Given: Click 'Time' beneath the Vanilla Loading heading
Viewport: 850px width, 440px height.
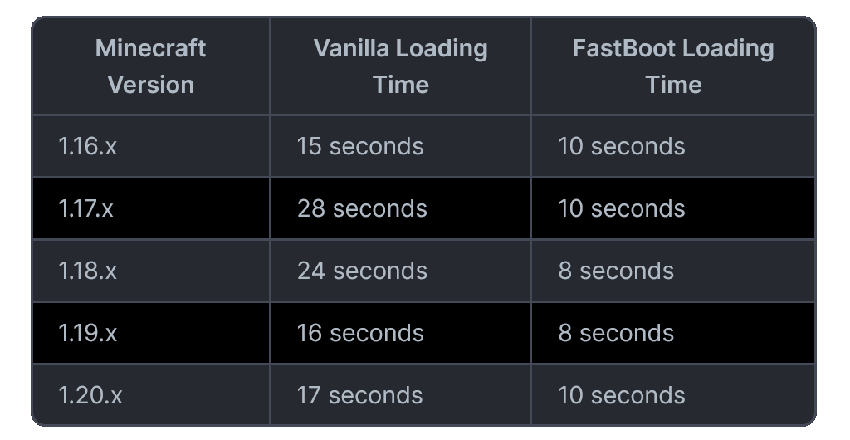Looking at the screenshot, I should click(400, 85).
